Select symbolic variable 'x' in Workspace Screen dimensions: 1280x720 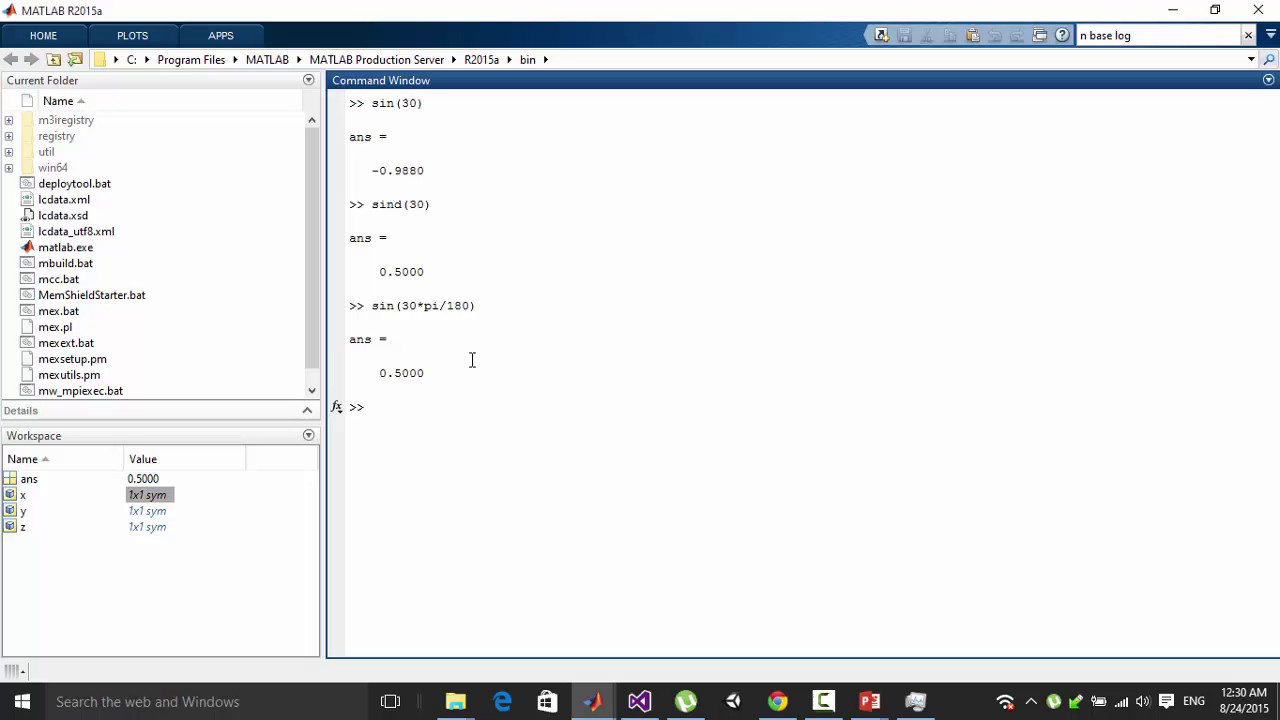tap(23, 495)
